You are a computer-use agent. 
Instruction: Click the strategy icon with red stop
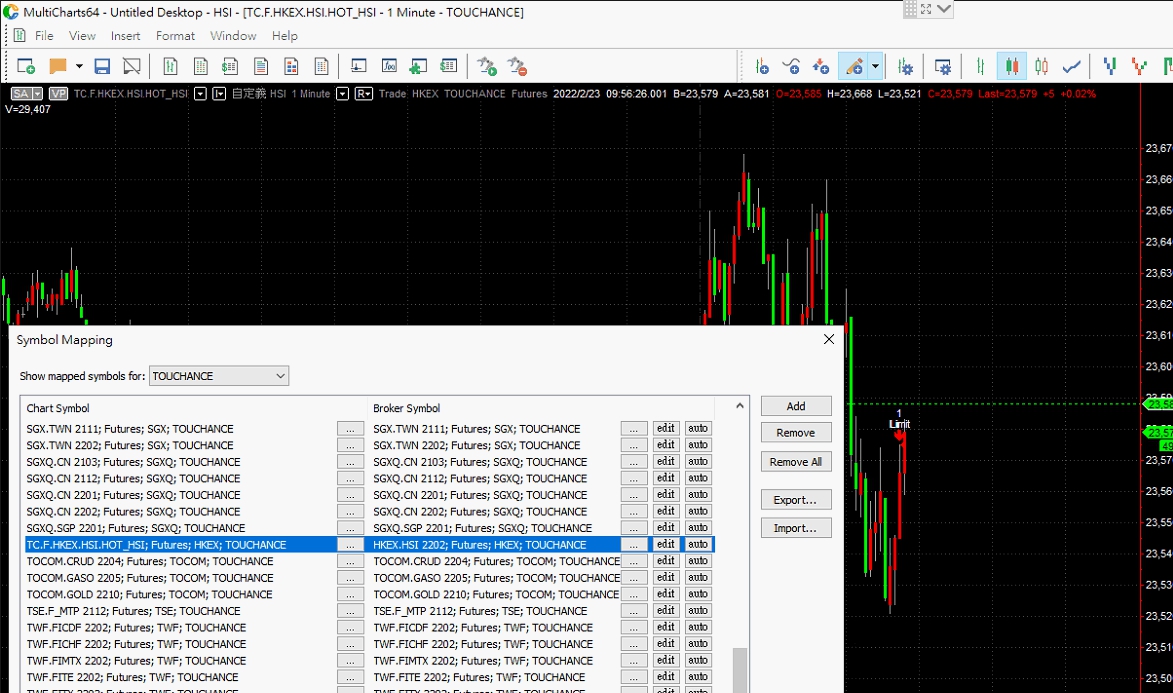pyautogui.click(x=518, y=67)
